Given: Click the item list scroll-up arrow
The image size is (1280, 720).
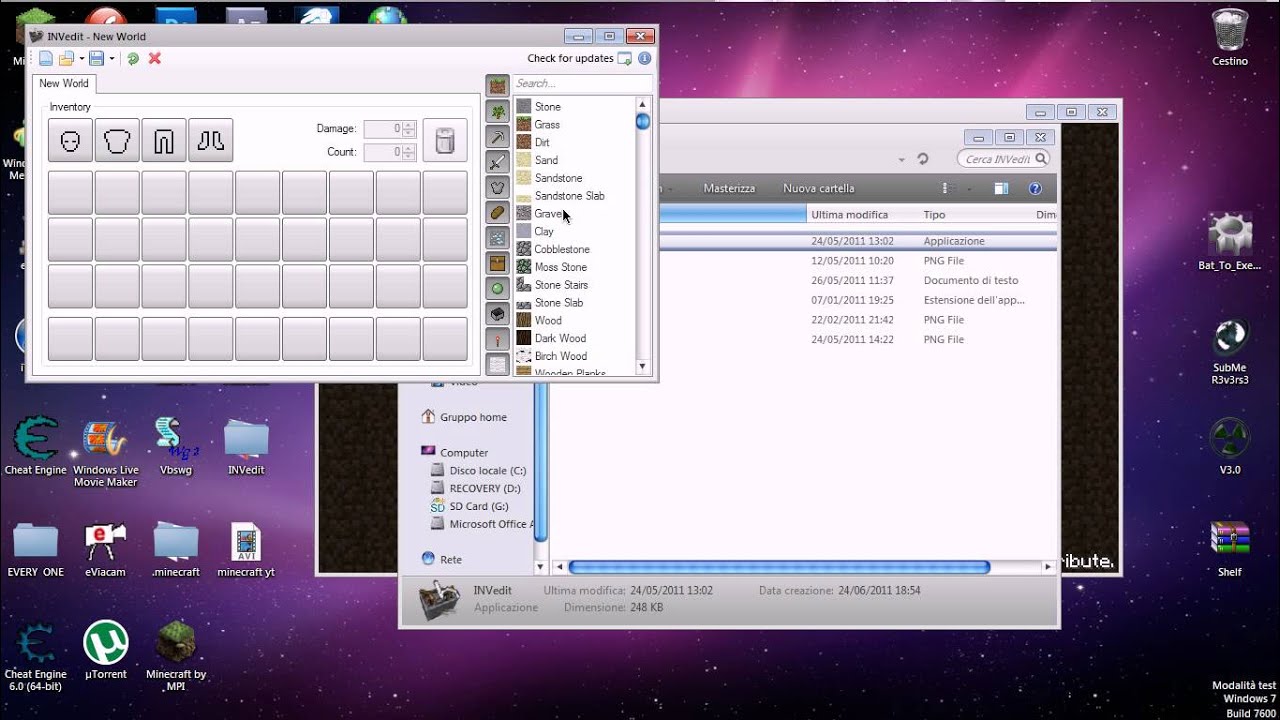Looking at the screenshot, I should [643, 104].
